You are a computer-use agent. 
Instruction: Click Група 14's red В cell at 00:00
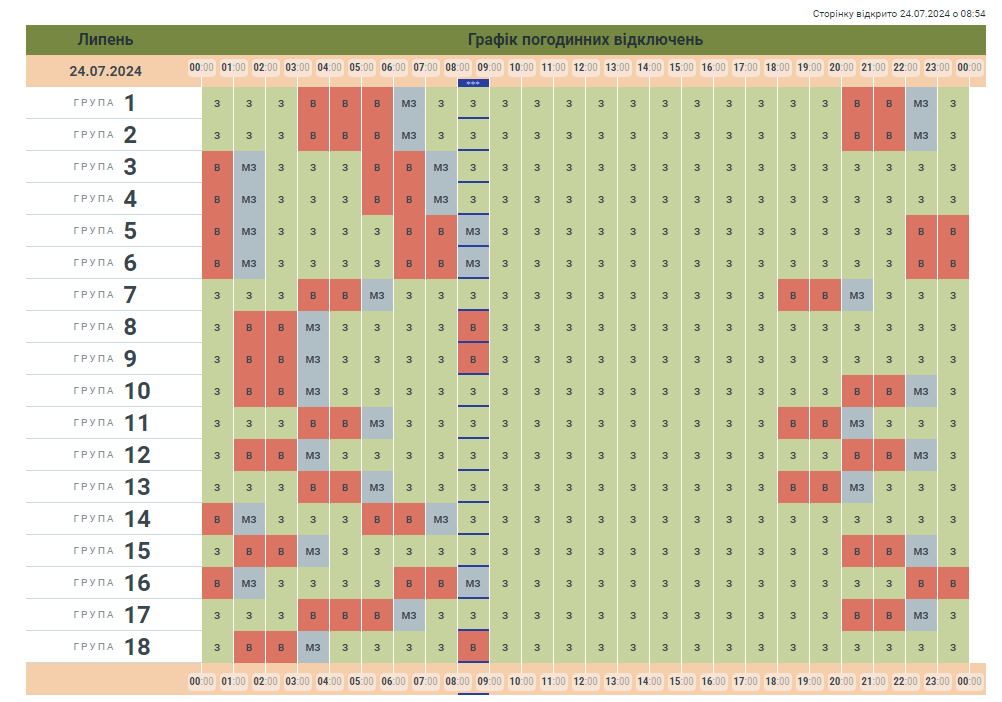click(217, 519)
